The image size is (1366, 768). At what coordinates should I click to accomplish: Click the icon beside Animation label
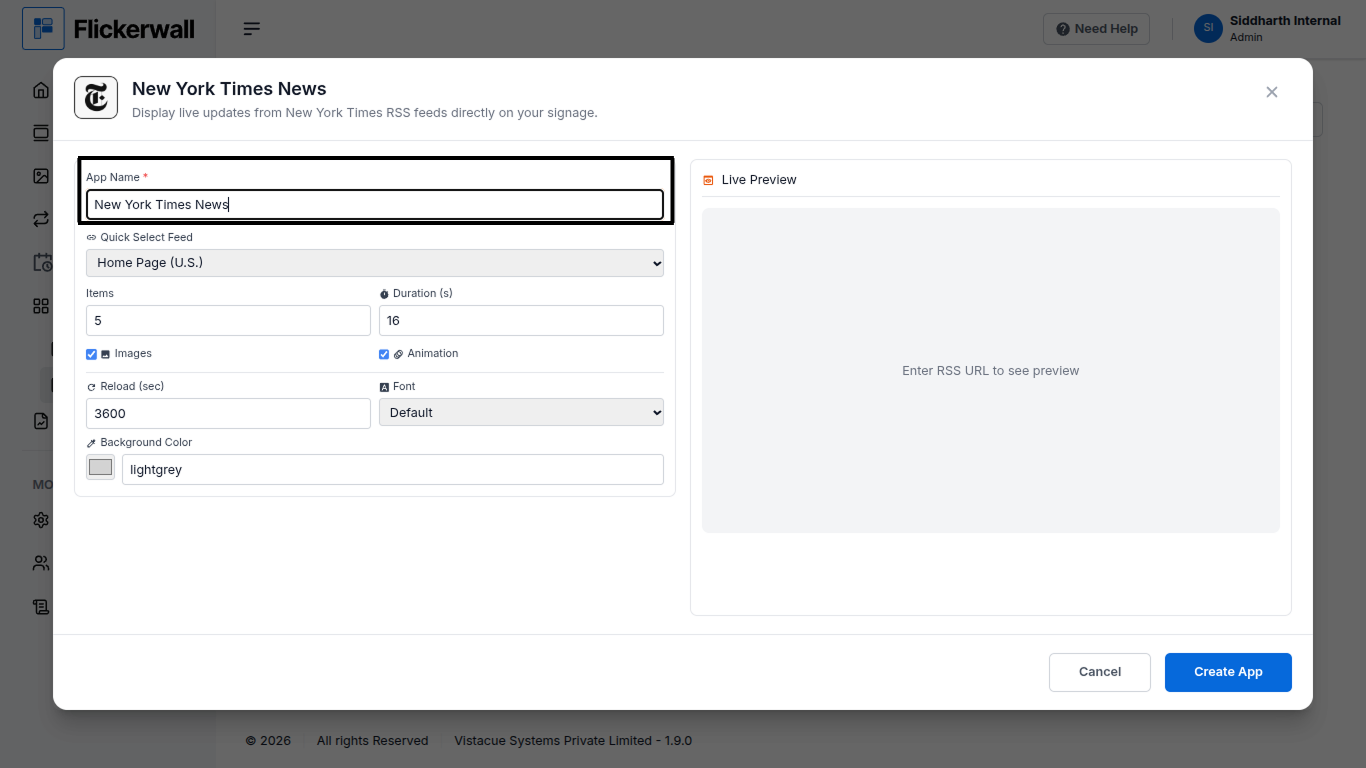[398, 354]
